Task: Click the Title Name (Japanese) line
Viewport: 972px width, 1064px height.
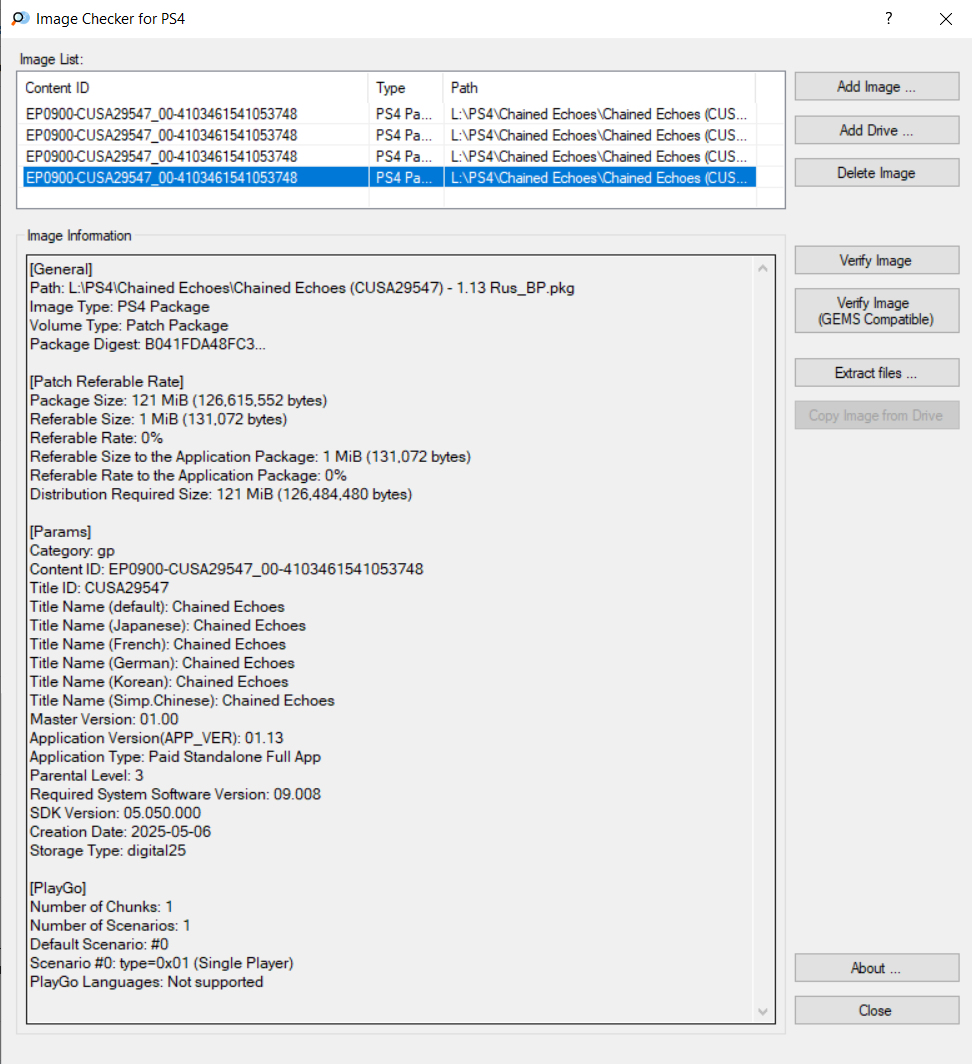Action: pos(168,625)
